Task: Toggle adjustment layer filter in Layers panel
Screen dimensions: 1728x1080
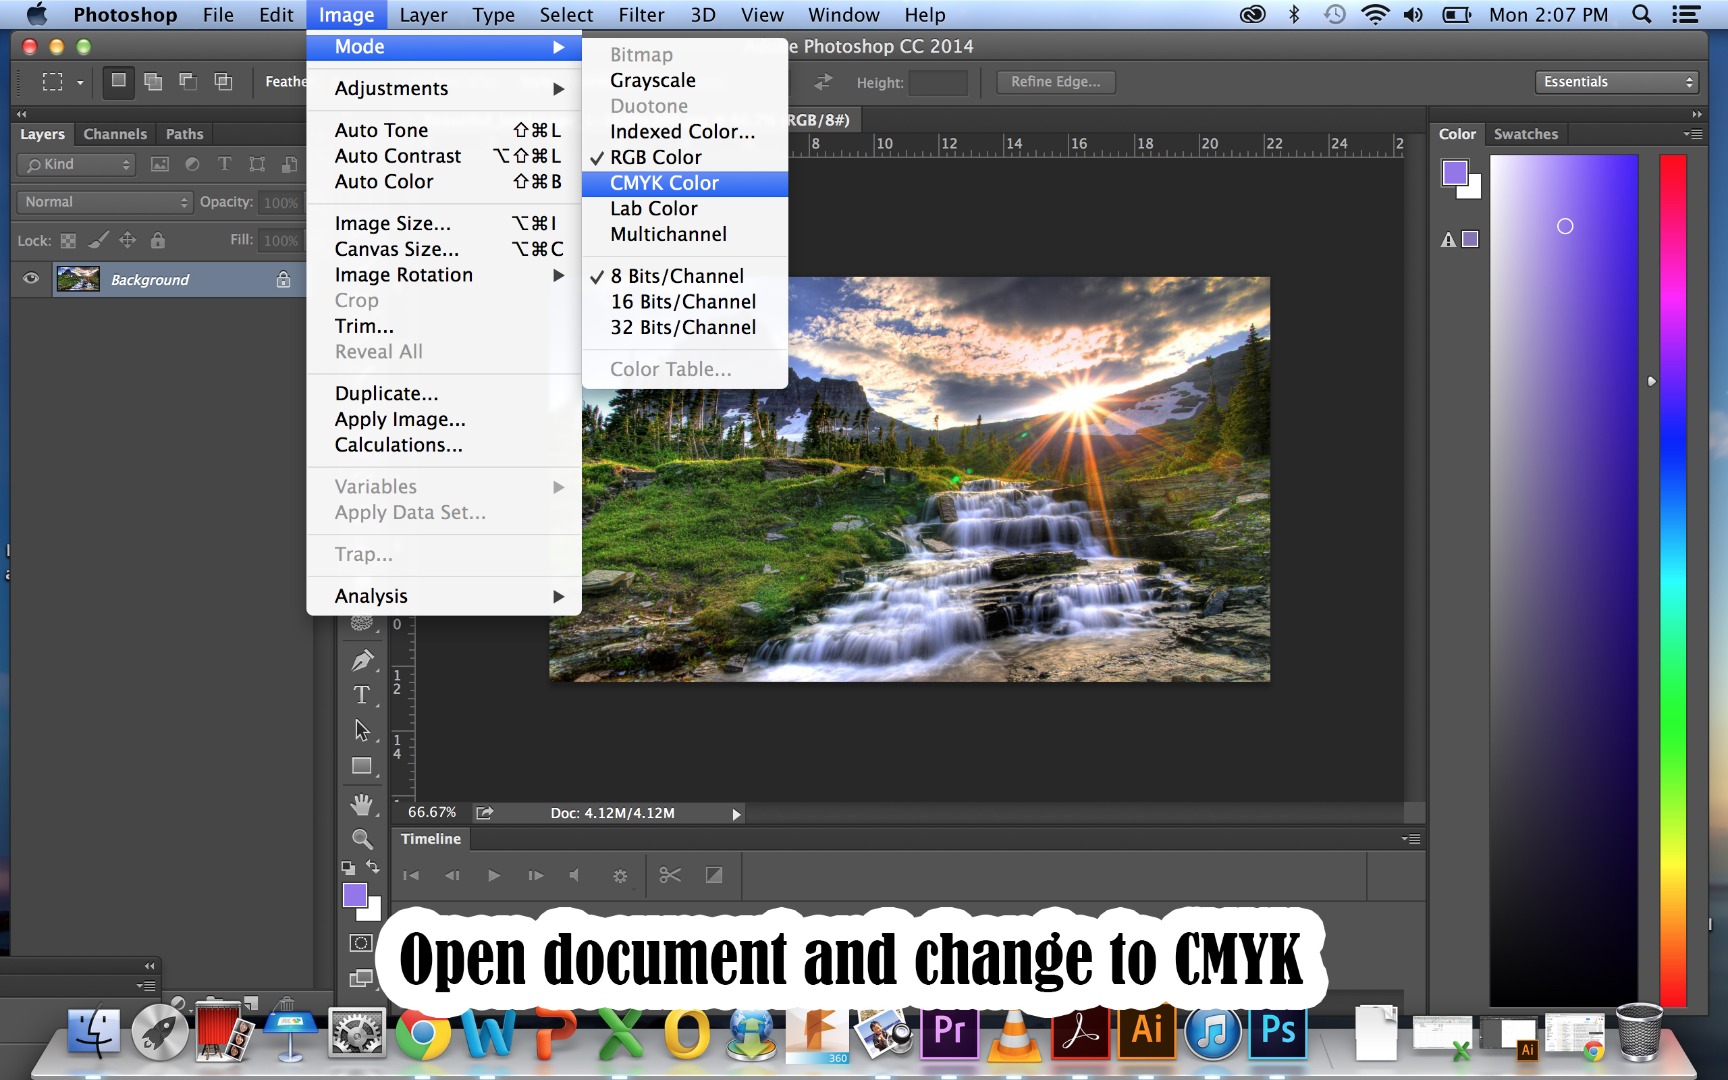Action: pos(192,164)
